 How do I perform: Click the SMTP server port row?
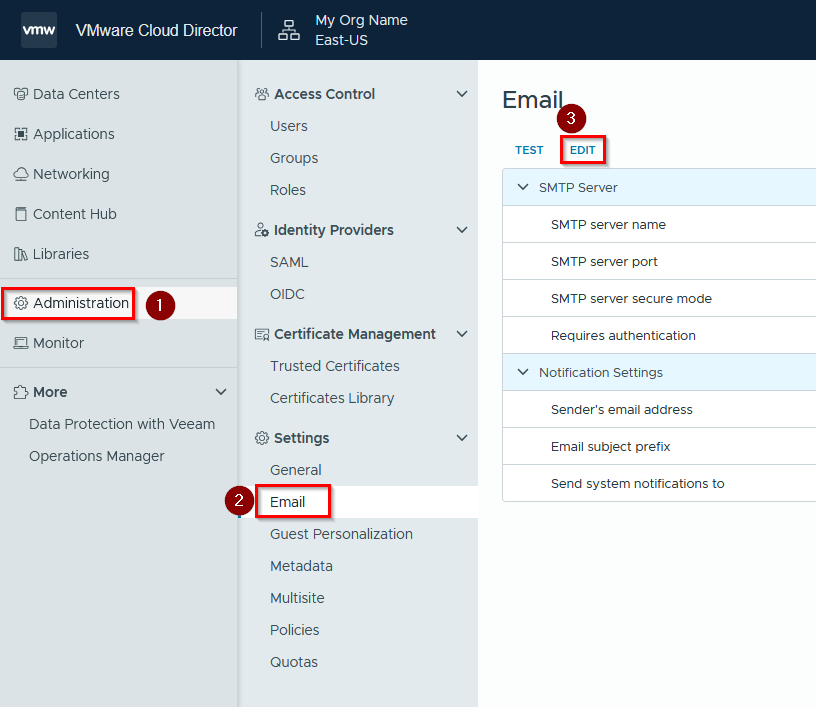click(x=659, y=261)
